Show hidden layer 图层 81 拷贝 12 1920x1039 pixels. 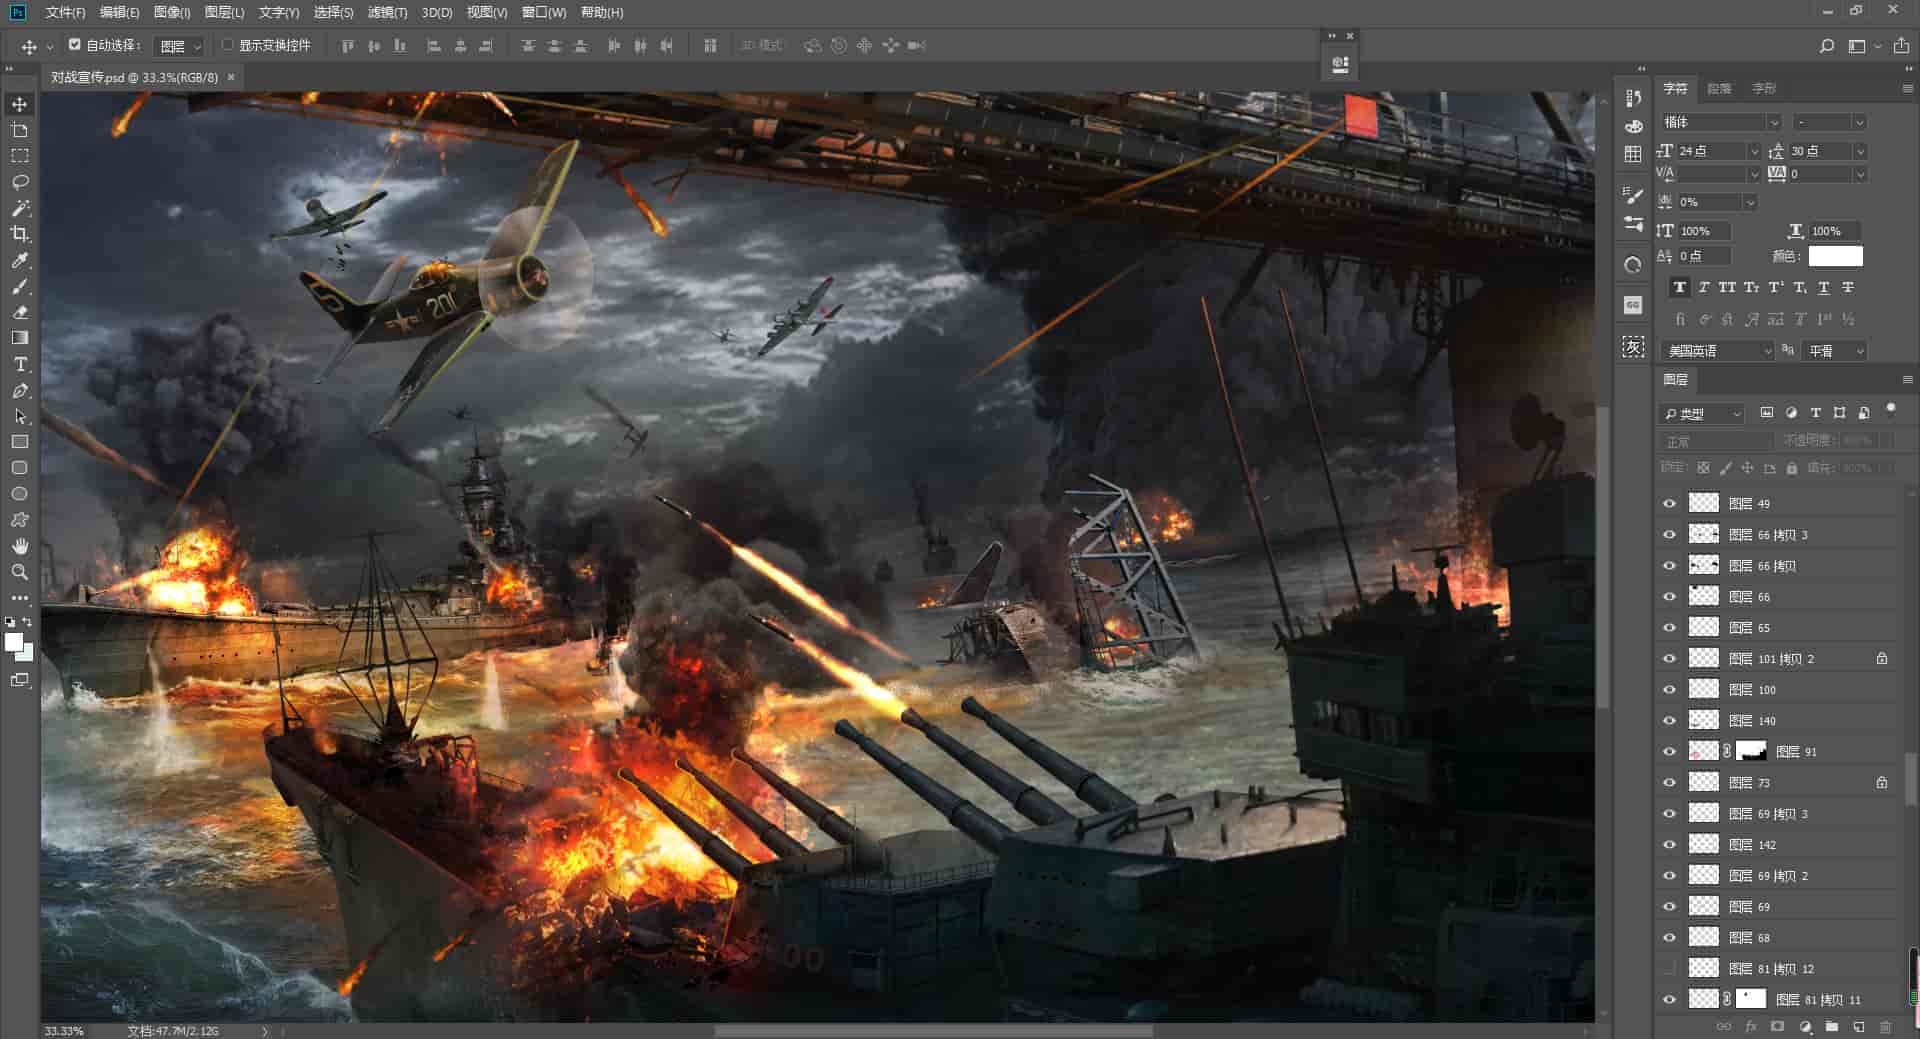[1669, 969]
